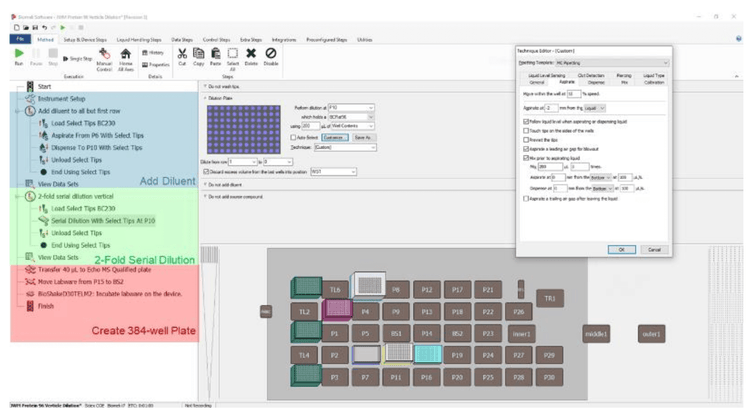Click the Disable step icon

[x=271, y=58]
